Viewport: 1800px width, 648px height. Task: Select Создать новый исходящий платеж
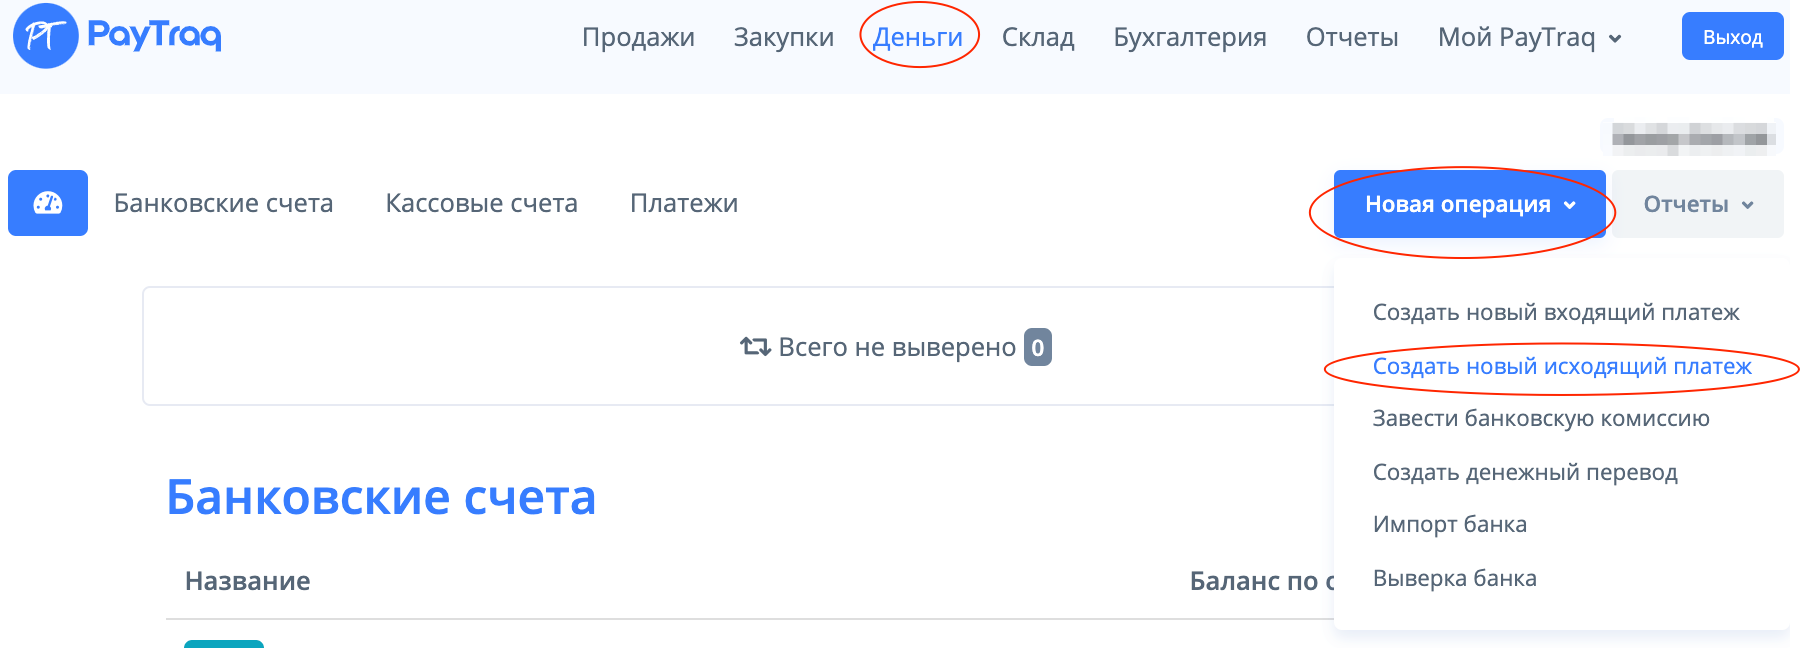click(1562, 366)
